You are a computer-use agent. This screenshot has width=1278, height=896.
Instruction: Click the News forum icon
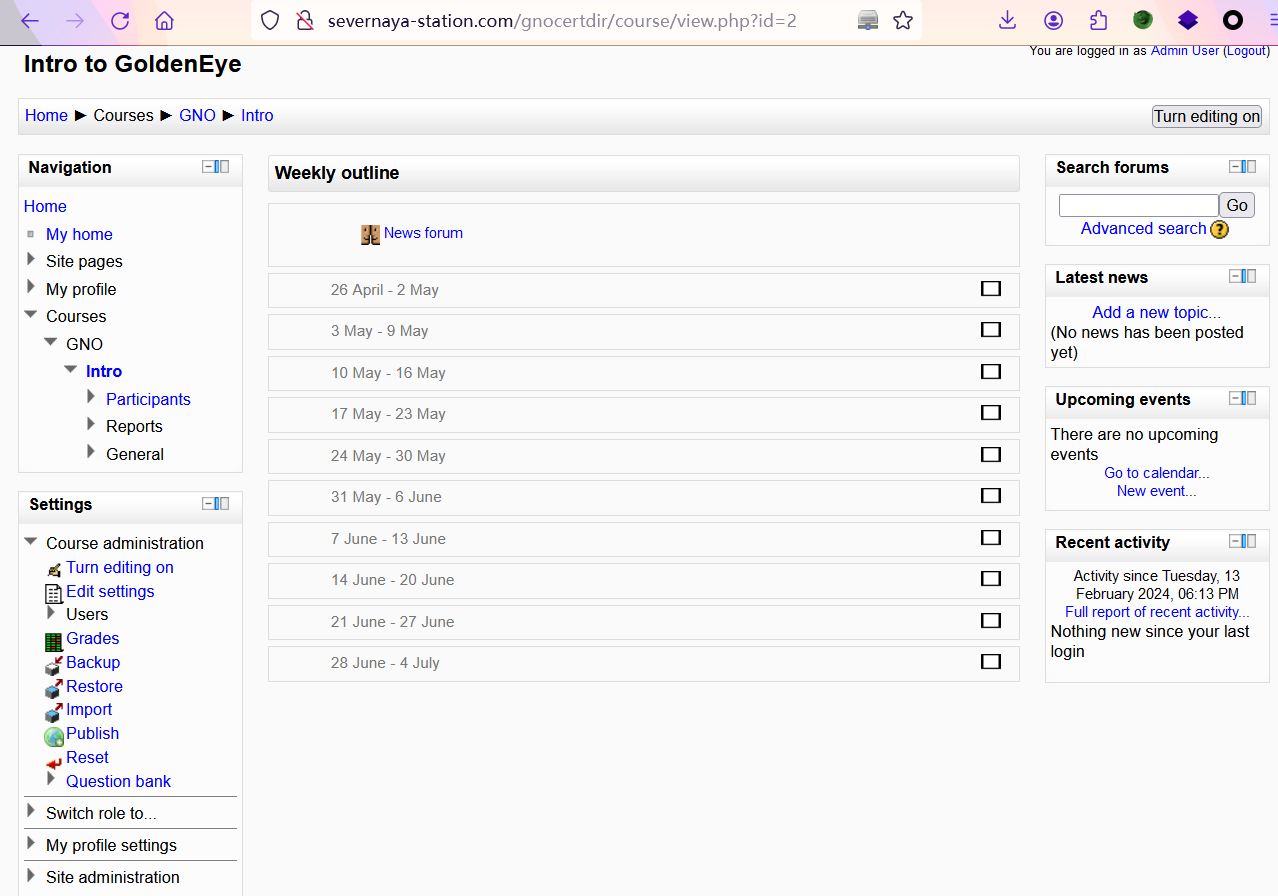click(x=370, y=234)
